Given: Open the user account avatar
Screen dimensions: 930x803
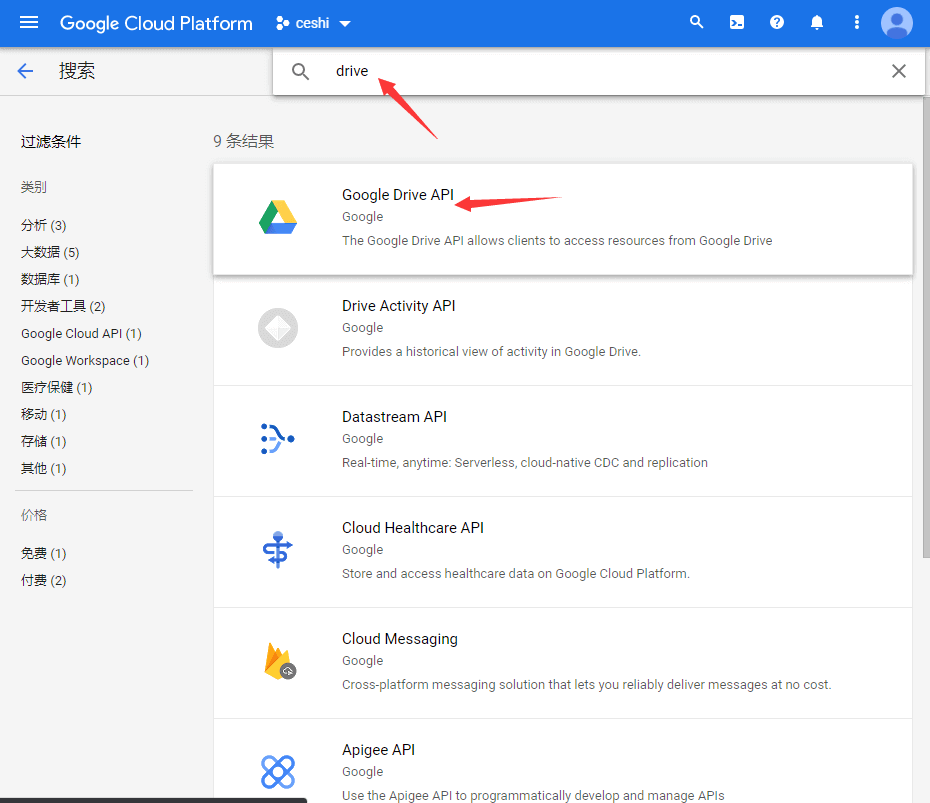Looking at the screenshot, I should coord(896,23).
